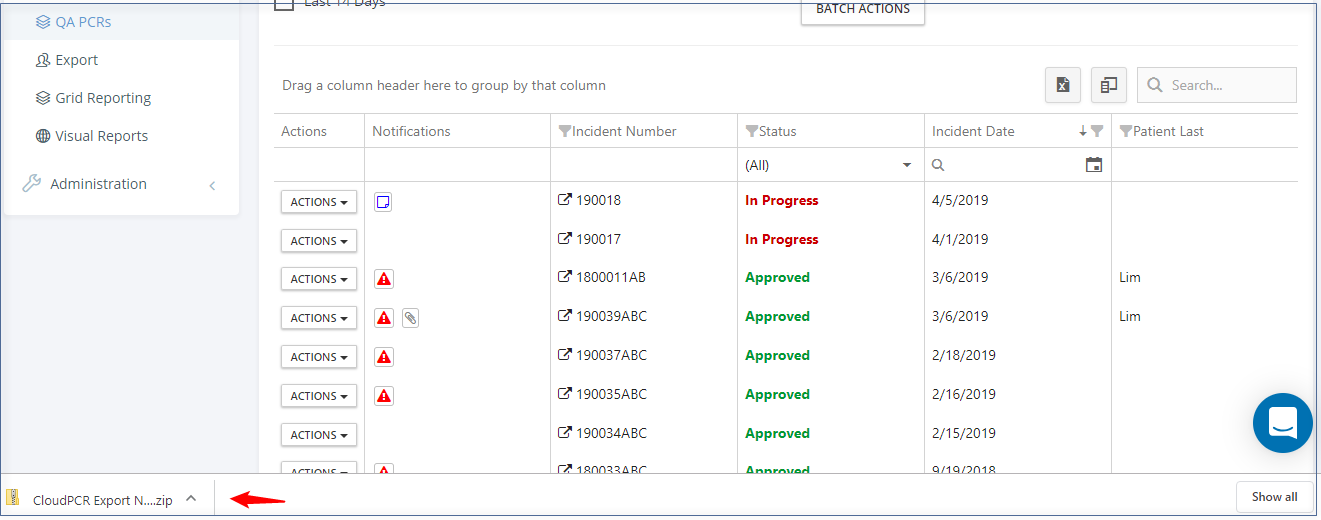Open Actions dropdown for incident 190034ABC

(x=319, y=435)
